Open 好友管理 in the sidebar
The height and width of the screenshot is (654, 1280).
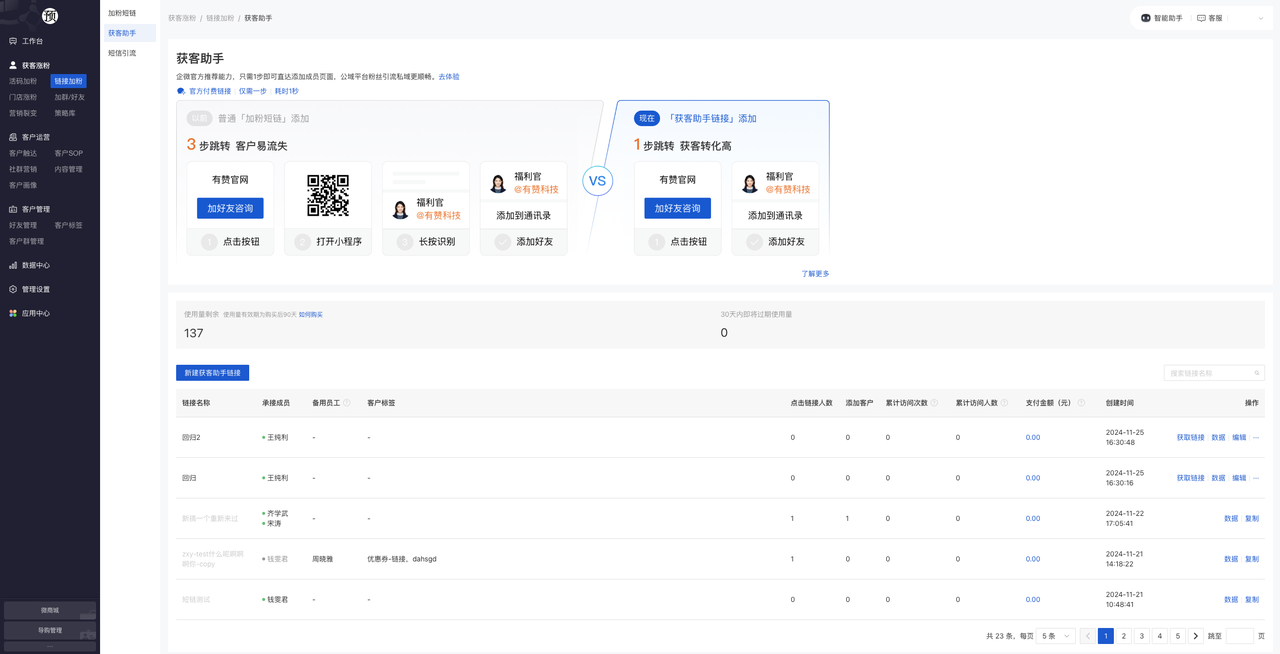tap(23, 225)
